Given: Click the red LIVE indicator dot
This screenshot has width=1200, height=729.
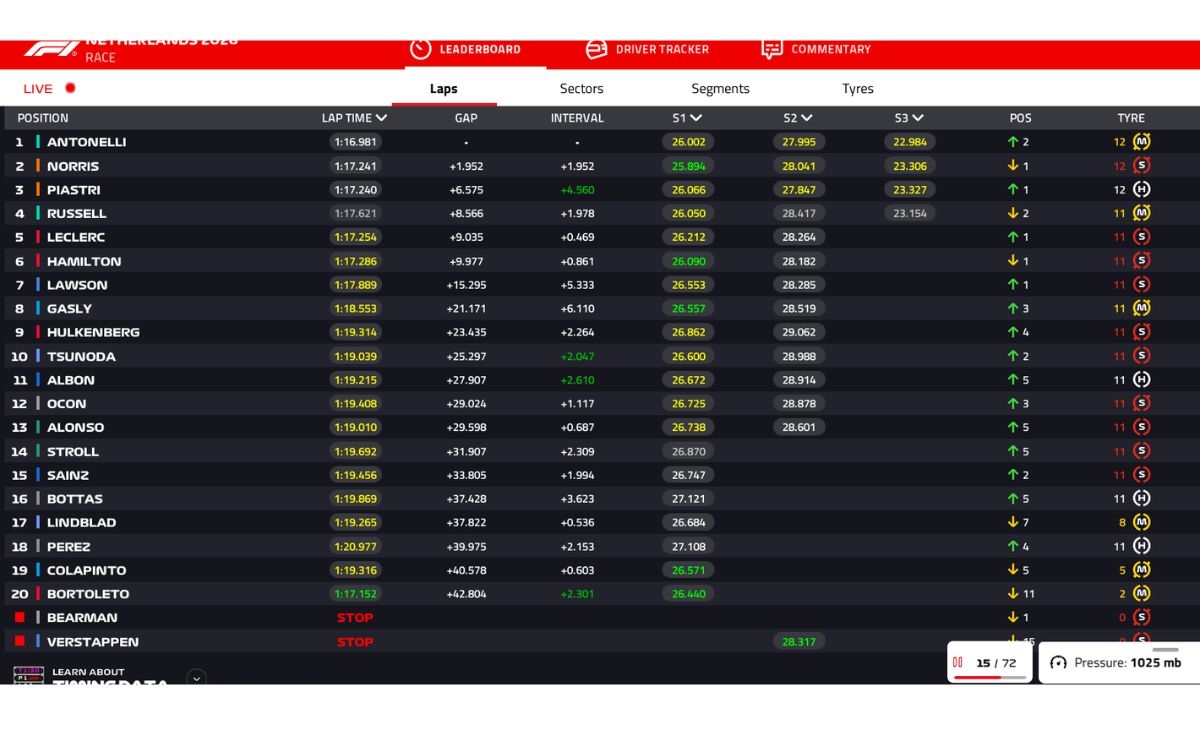Looking at the screenshot, I should click(x=70, y=88).
